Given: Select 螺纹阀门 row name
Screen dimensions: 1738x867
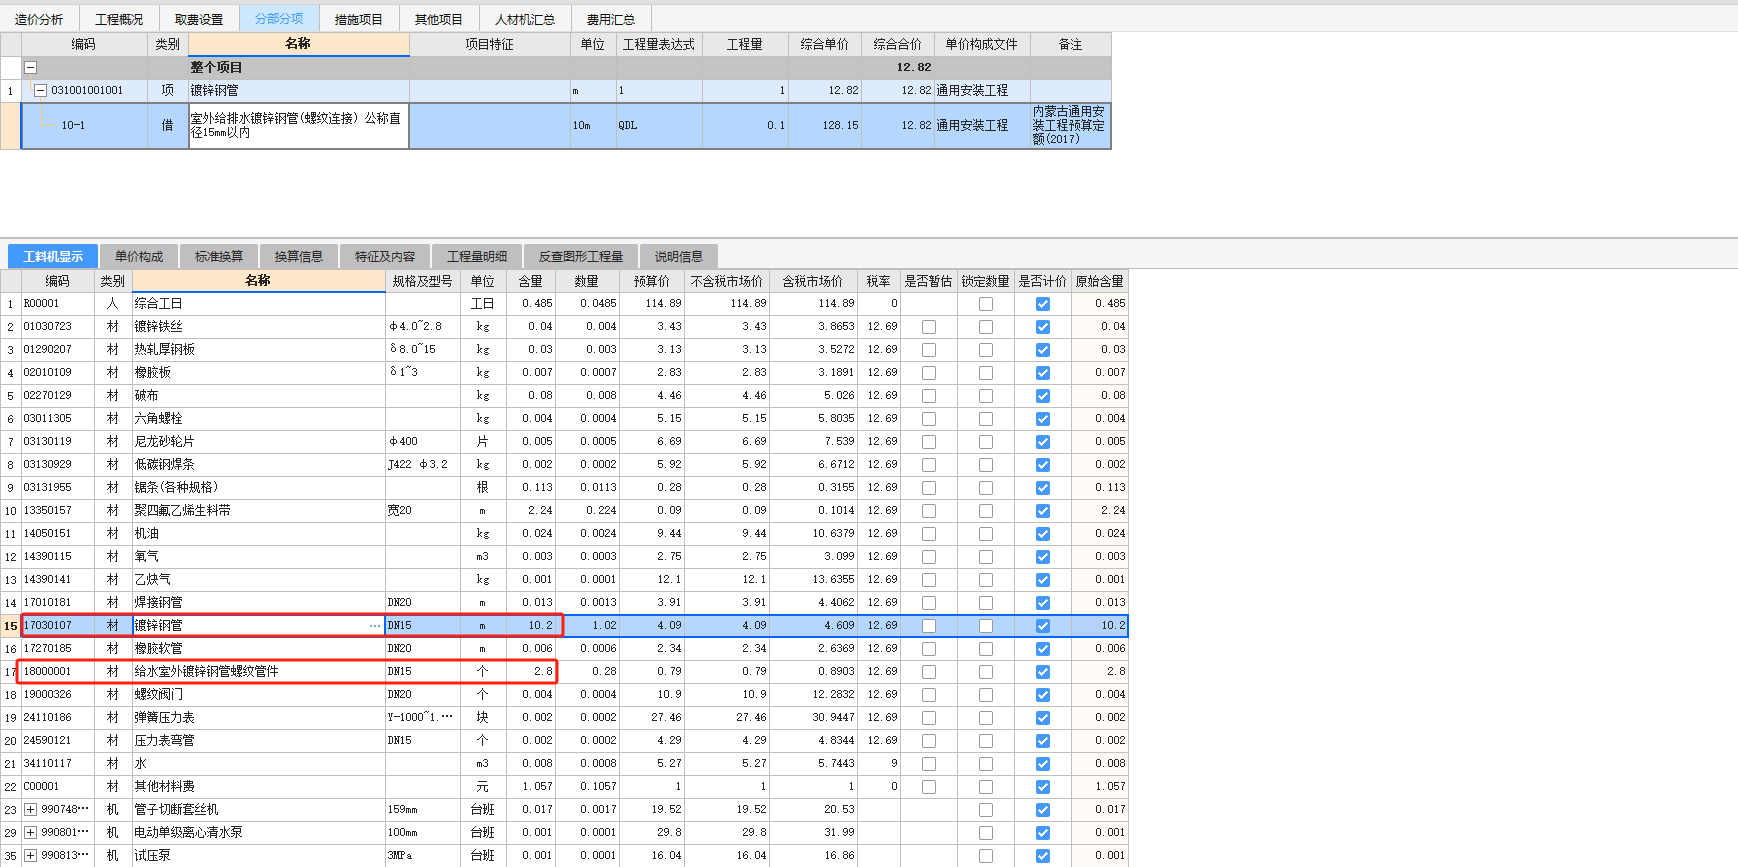Looking at the screenshot, I should coord(259,695).
